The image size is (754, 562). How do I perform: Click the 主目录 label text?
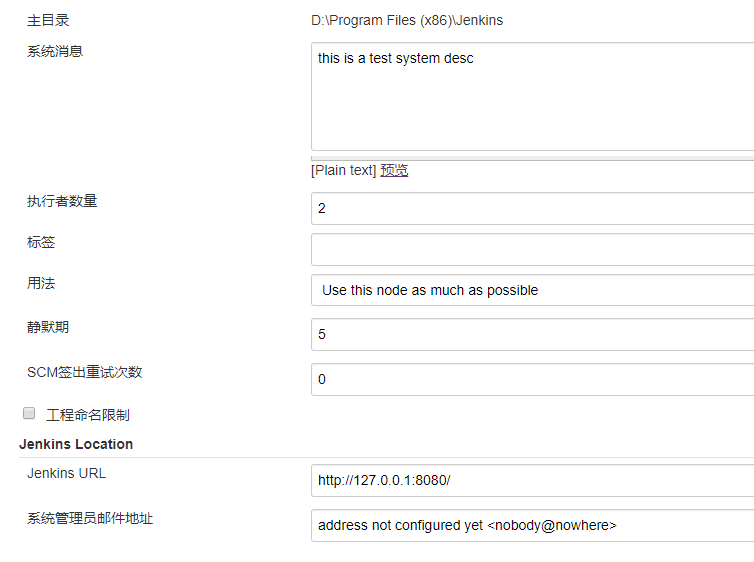click(x=48, y=20)
